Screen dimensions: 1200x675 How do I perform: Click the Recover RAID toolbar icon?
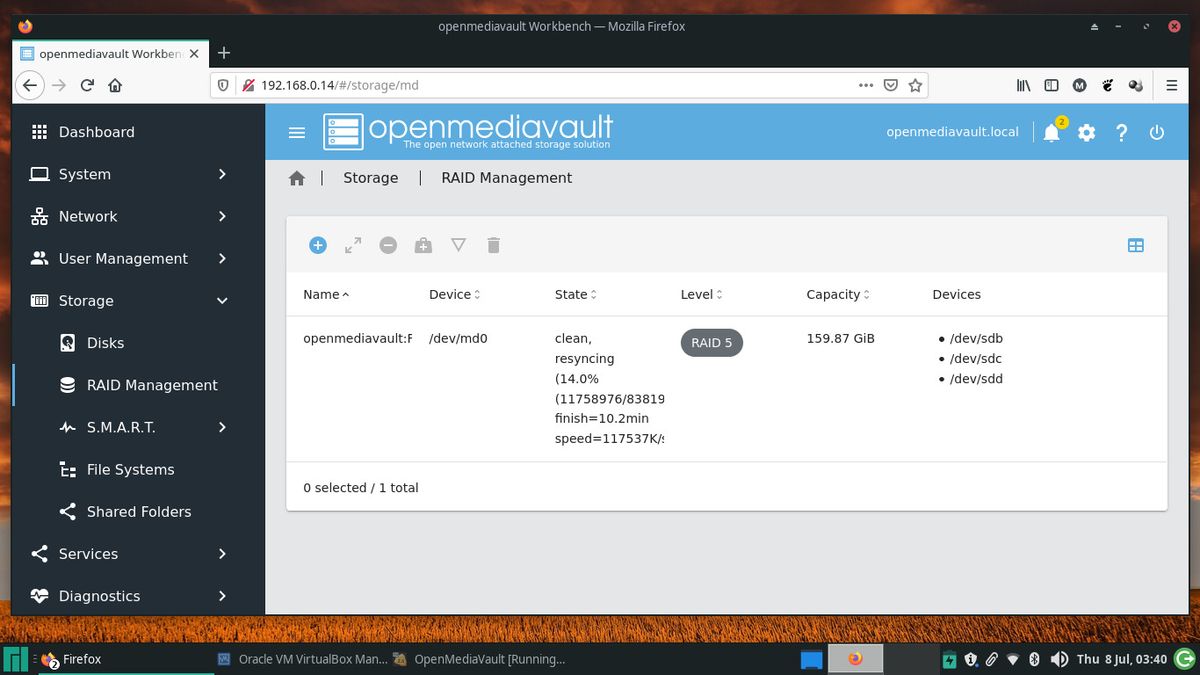[x=423, y=245]
